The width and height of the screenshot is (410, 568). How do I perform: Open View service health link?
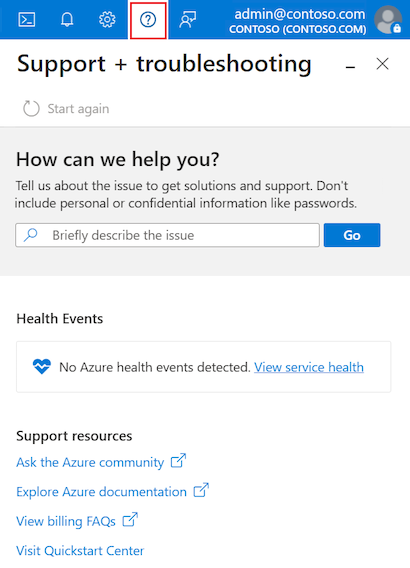click(x=309, y=367)
